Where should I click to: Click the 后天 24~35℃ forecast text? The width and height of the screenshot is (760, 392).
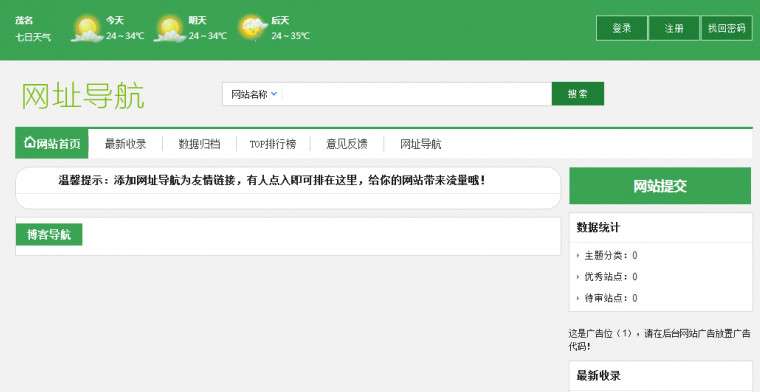pos(290,28)
